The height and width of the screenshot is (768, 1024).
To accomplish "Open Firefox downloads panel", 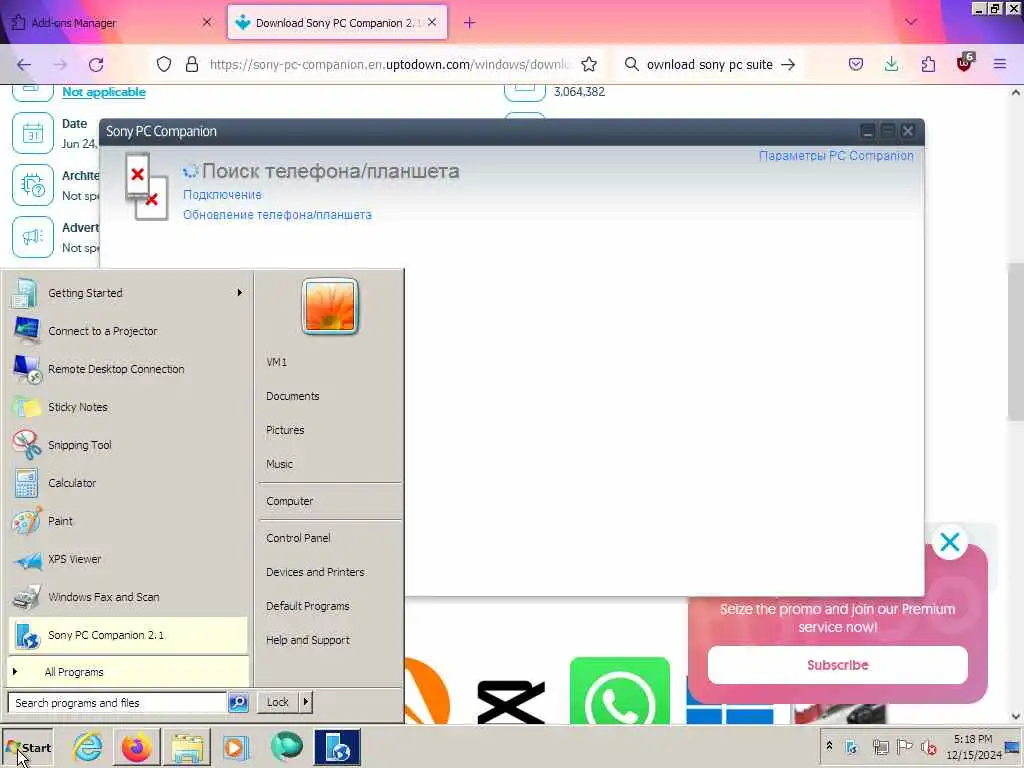I will tap(891, 64).
